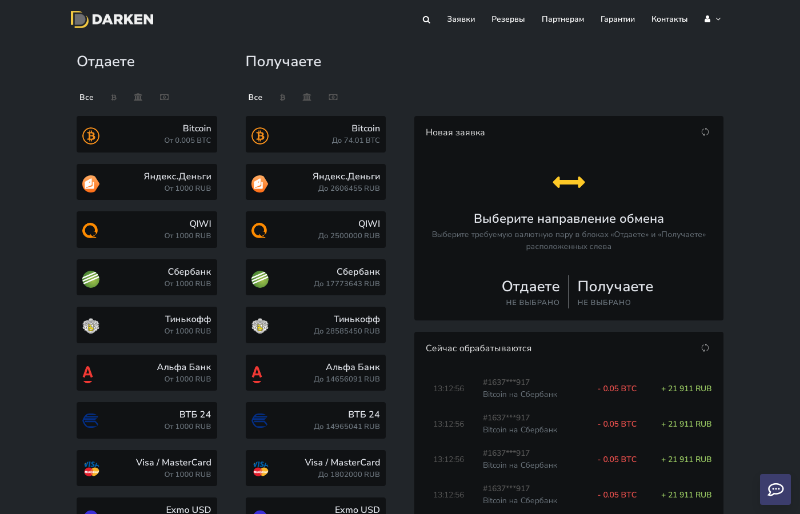Open the user account dropdown

click(712, 19)
